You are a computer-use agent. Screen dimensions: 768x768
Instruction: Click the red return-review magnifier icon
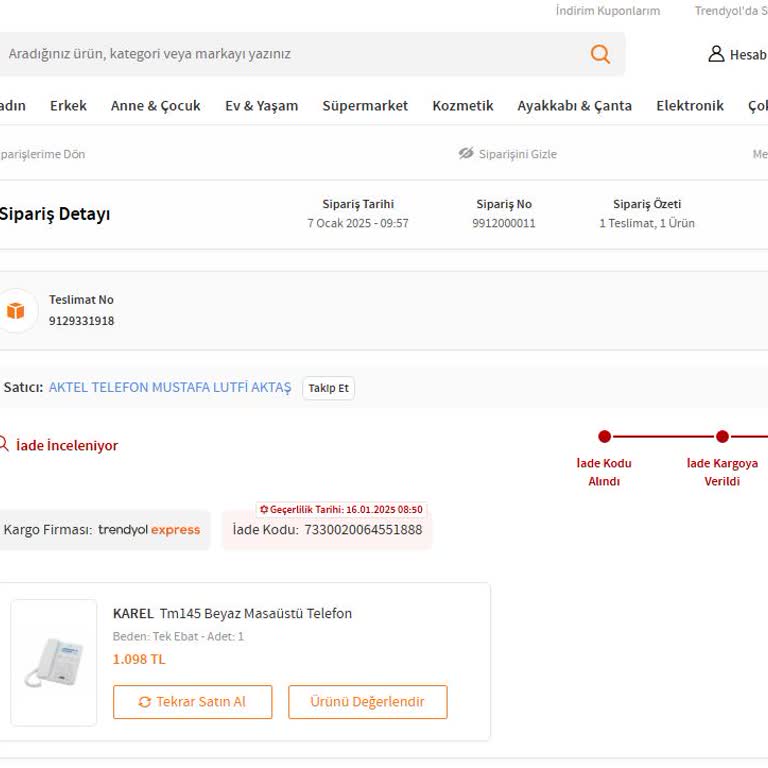(x=3, y=445)
